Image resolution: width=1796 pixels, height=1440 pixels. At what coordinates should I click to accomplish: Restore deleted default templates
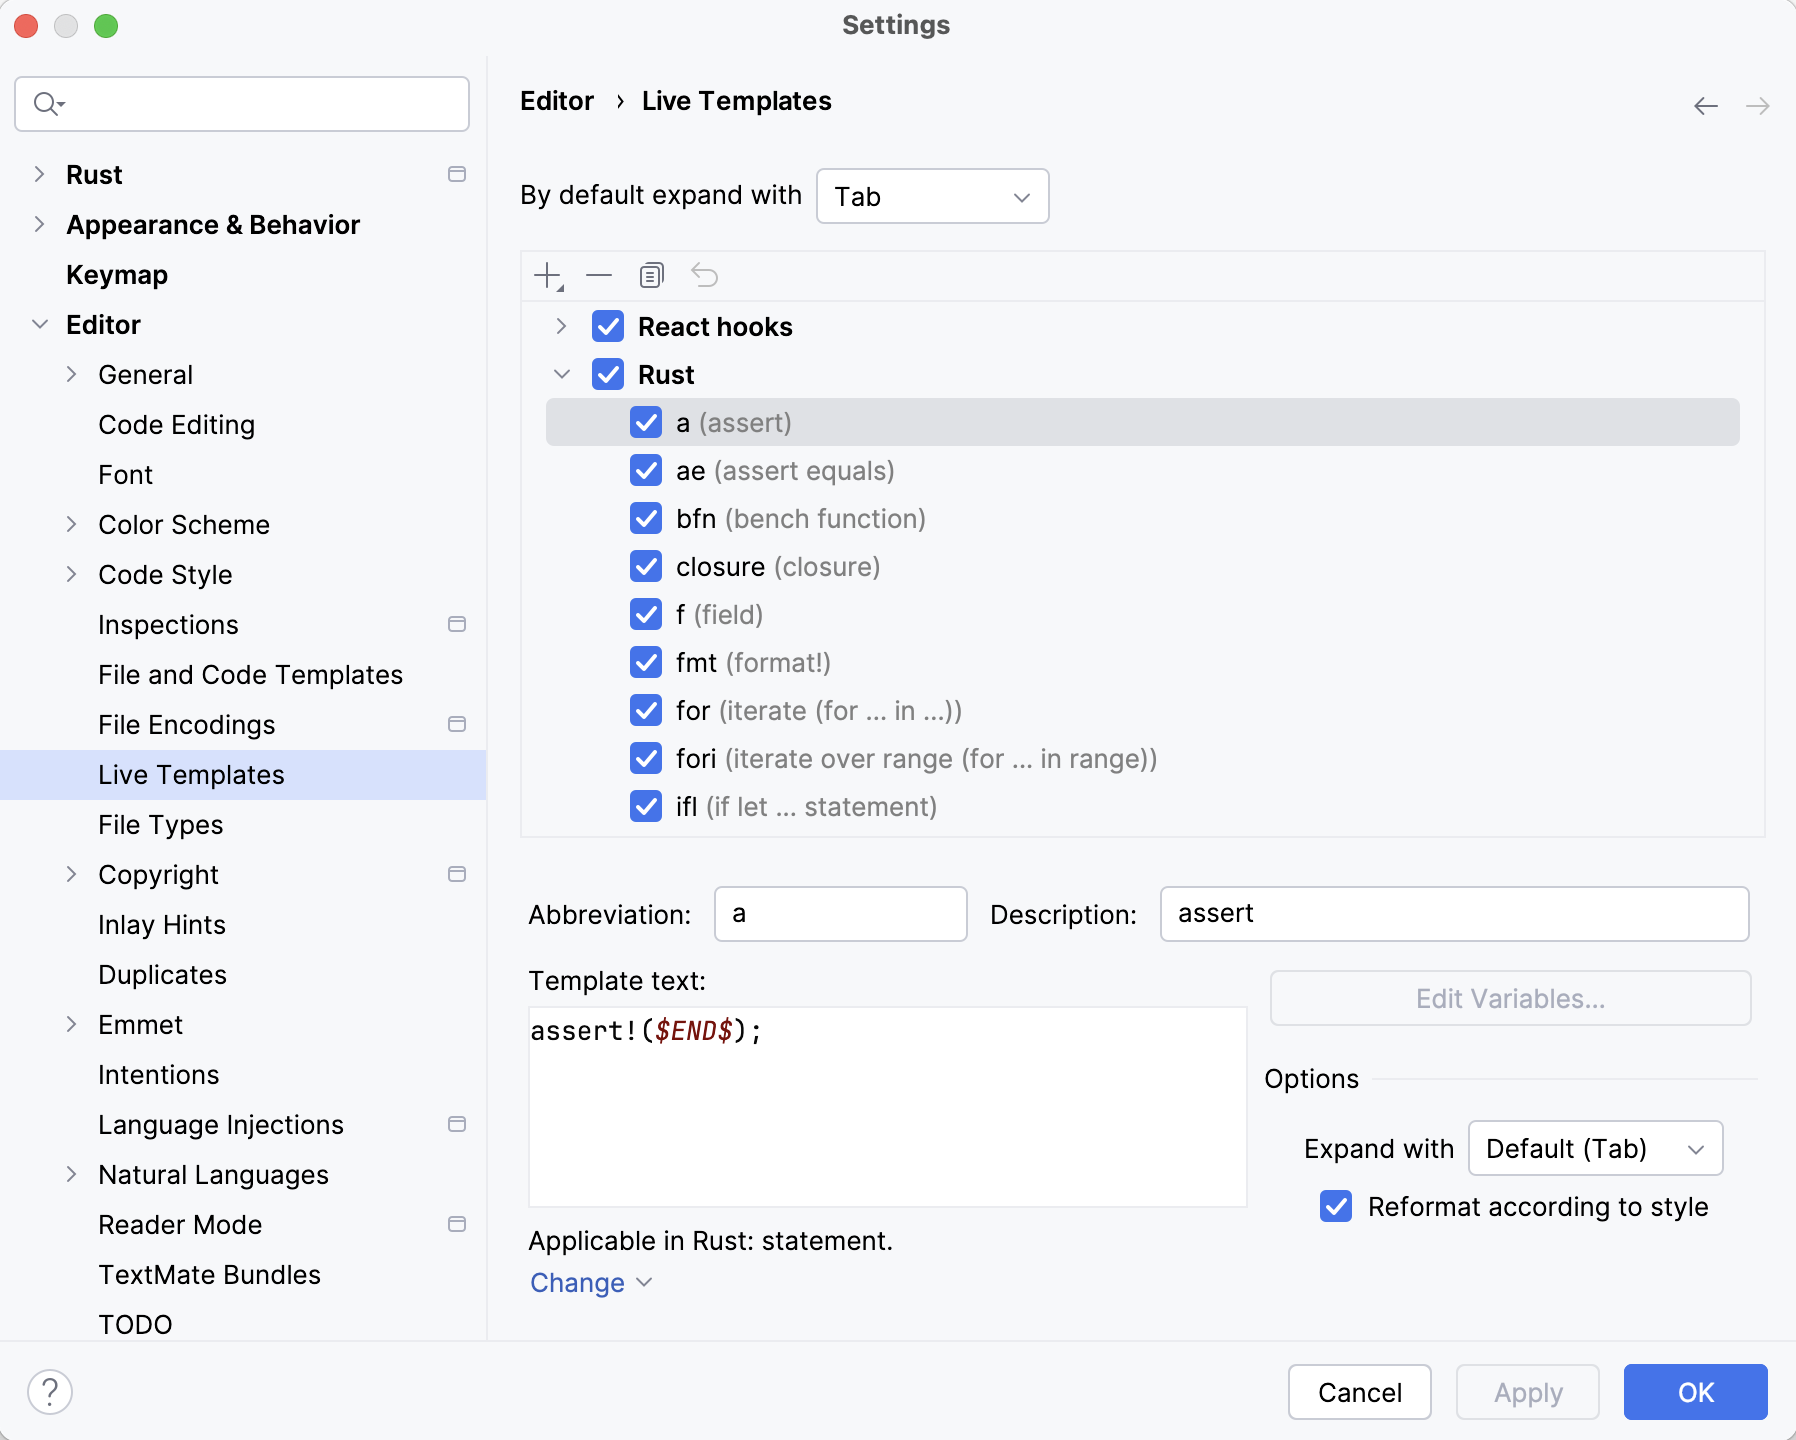705,275
